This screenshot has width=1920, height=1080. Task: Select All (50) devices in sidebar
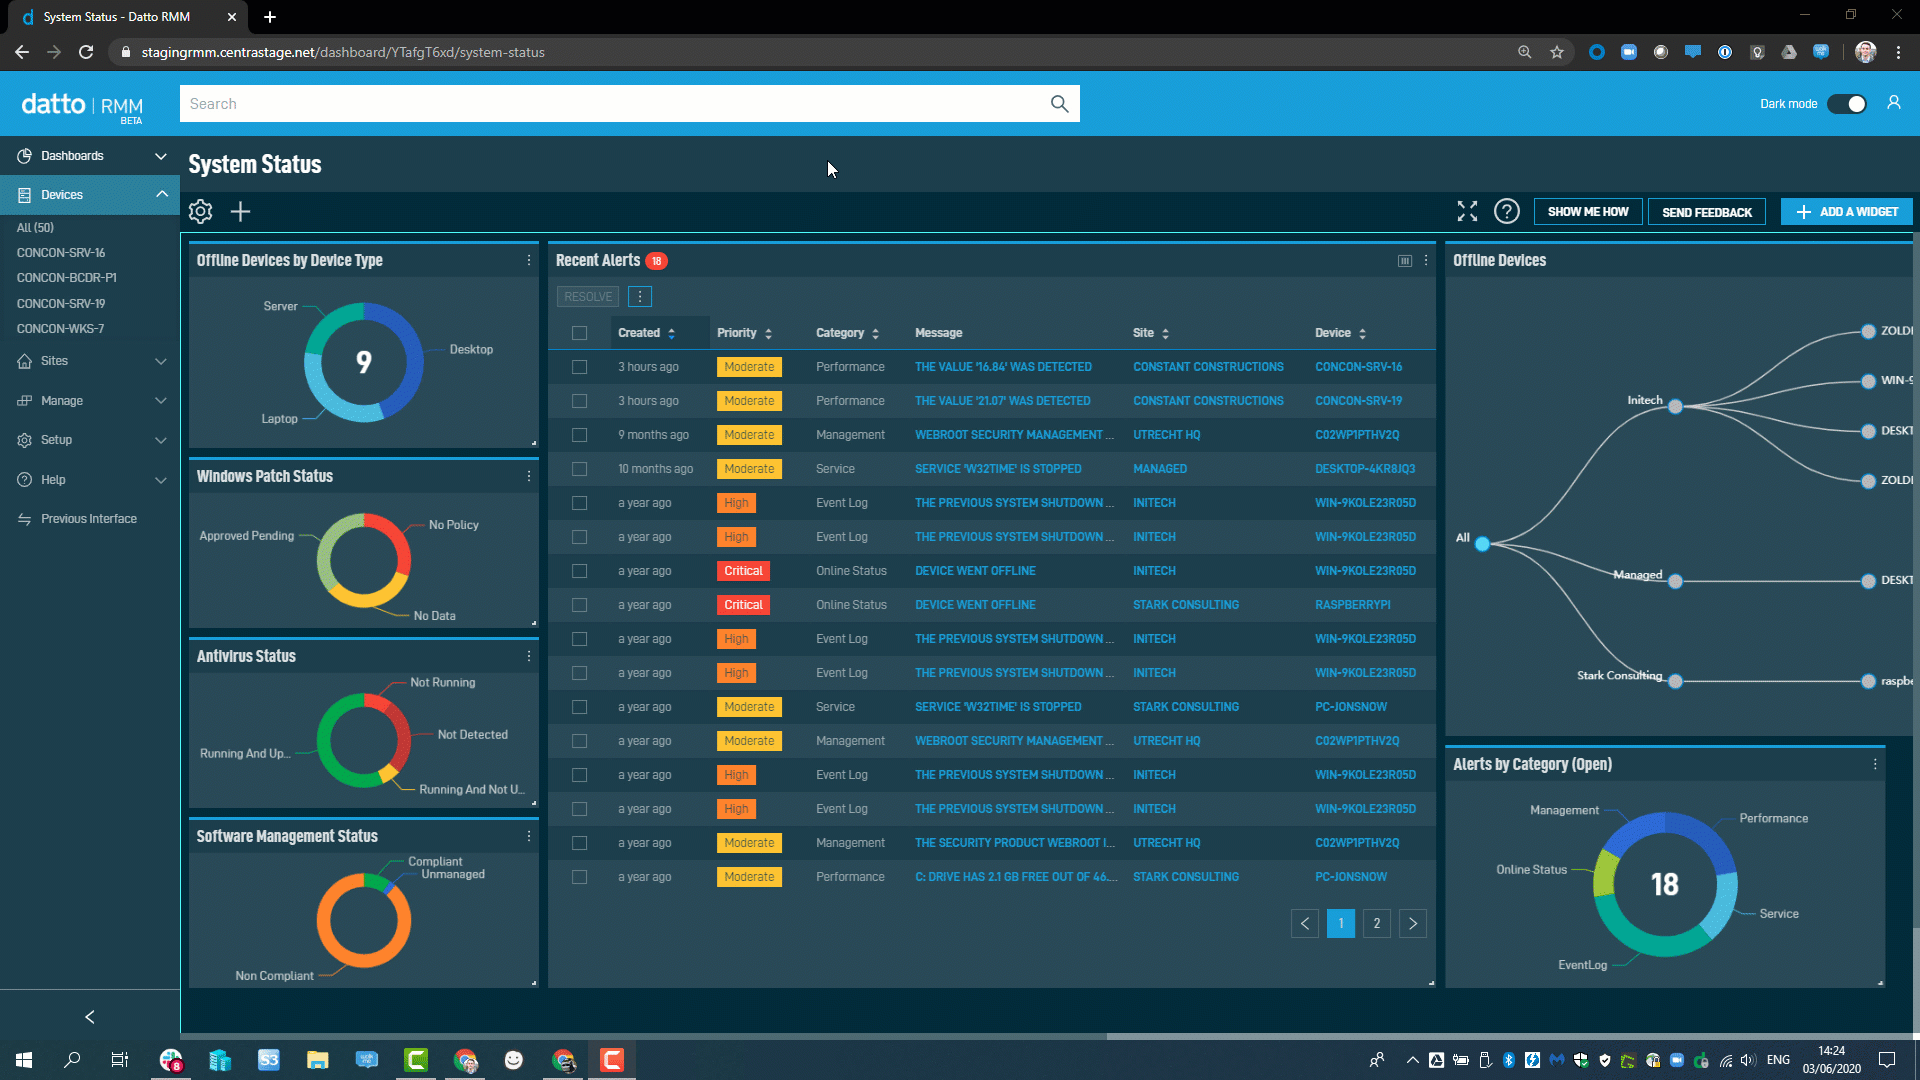pos(36,228)
